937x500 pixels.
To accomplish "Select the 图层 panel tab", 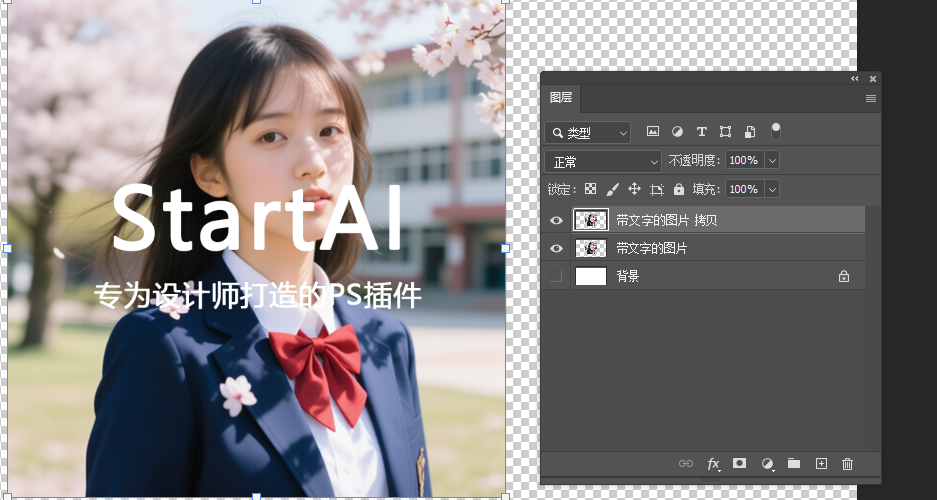I will click(x=561, y=98).
